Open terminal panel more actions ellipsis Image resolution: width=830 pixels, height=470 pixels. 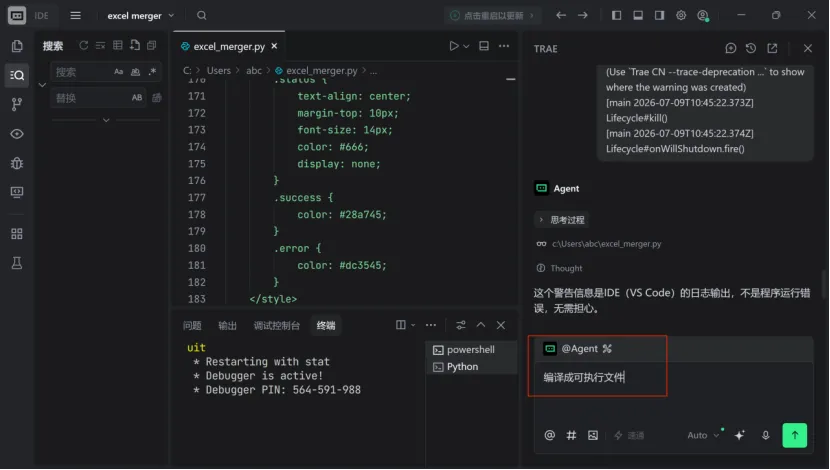coord(431,325)
